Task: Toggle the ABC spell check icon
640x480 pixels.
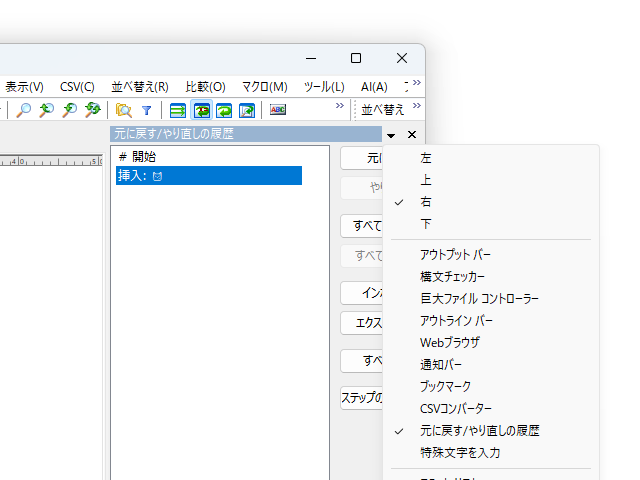Action: (278, 109)
